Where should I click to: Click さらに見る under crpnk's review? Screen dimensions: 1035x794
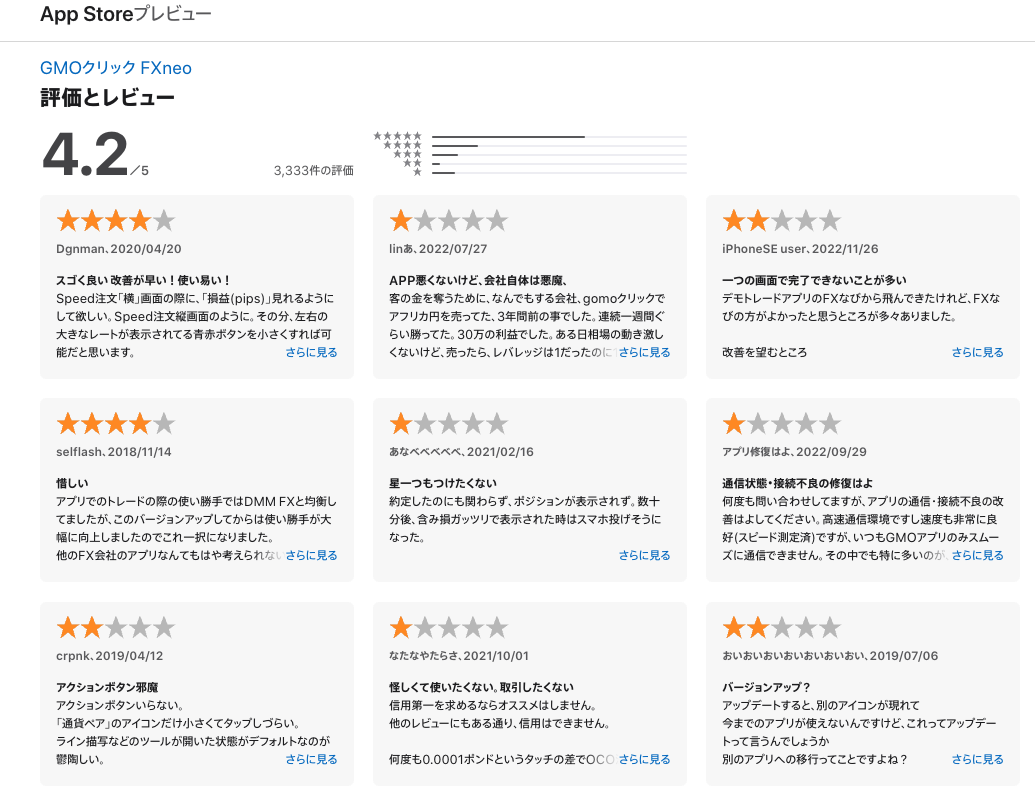[310, 759]
